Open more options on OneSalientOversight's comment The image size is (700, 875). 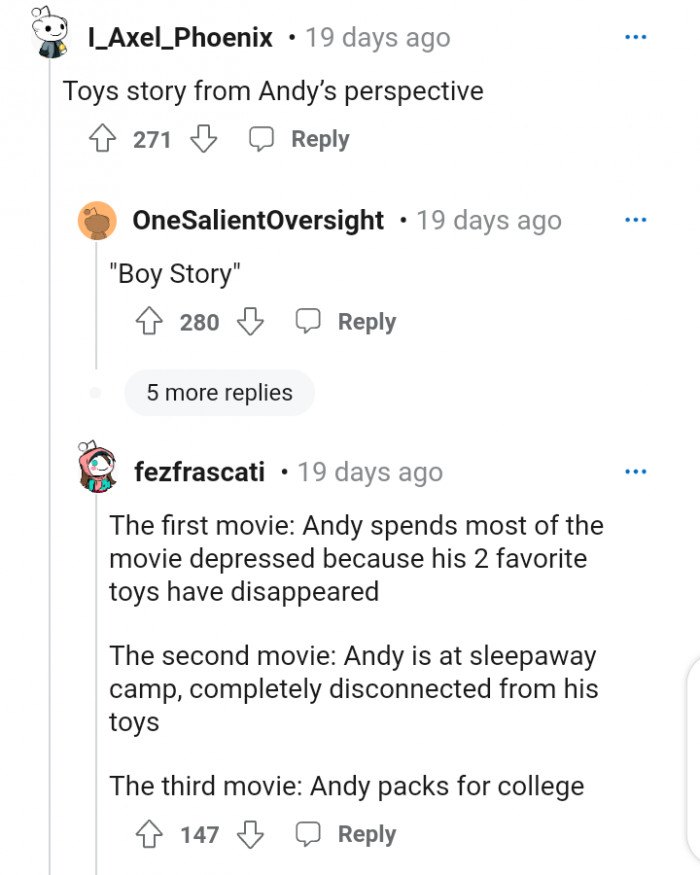635,220
